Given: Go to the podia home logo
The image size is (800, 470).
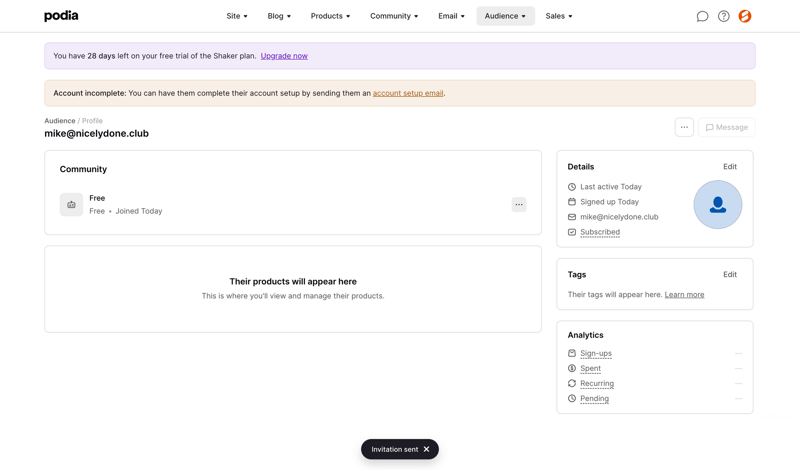Looking at the screenshot, I should pos(61,16).
